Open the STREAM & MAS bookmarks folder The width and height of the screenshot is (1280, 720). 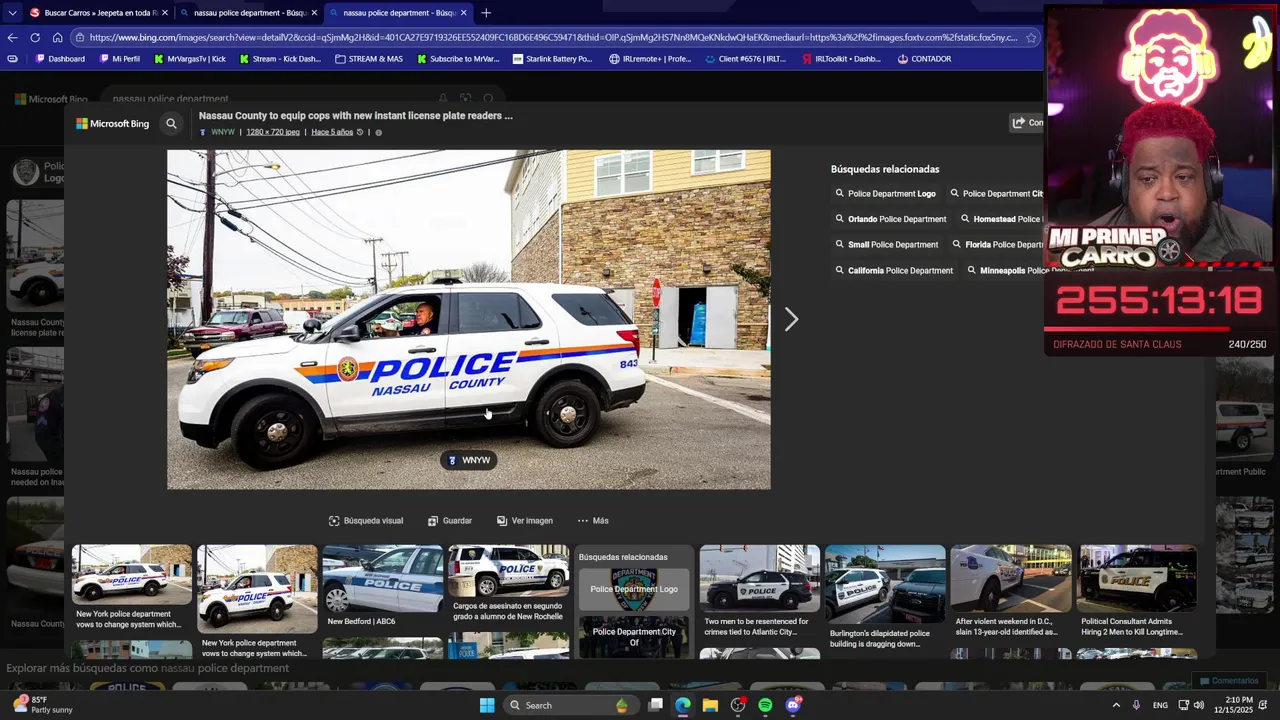click(369, 59)
